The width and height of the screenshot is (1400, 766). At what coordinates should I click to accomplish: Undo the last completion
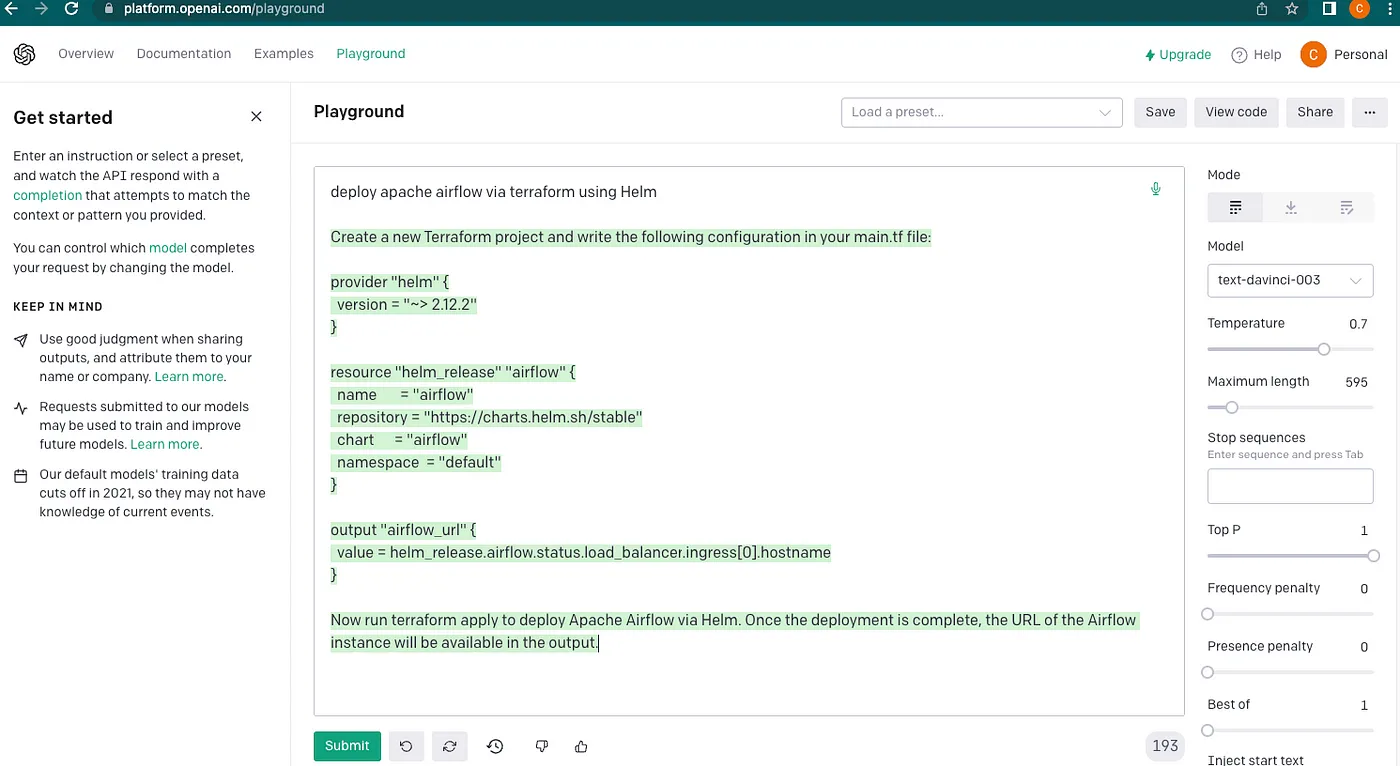pos(406,746)
